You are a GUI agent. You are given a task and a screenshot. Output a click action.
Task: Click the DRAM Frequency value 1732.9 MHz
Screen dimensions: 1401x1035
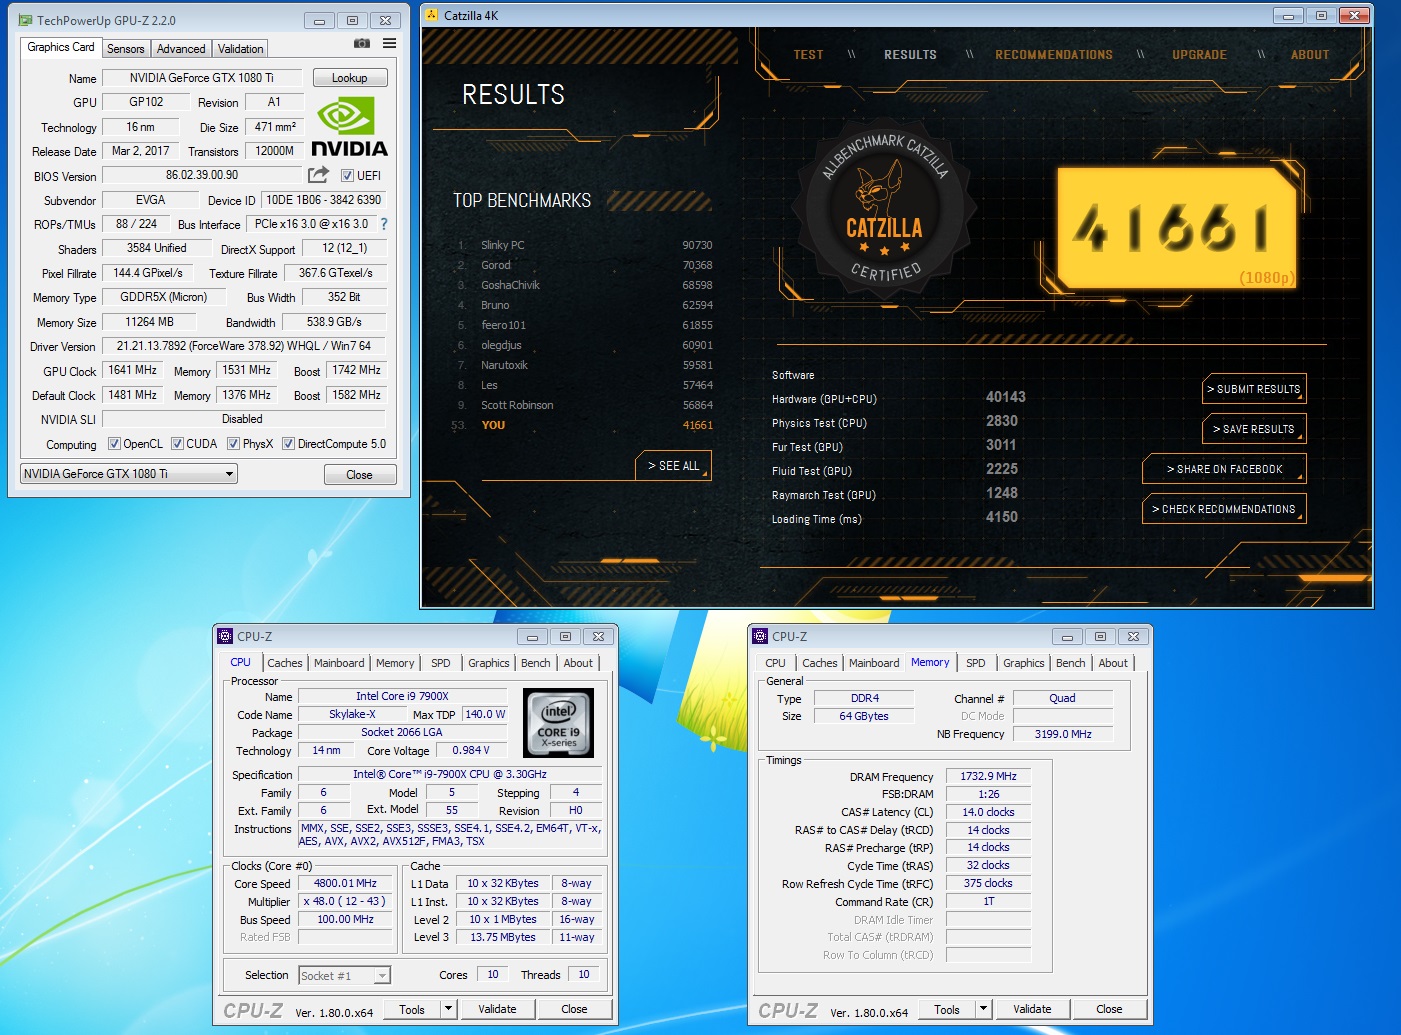pyautogui.click(x=988, y=776)
